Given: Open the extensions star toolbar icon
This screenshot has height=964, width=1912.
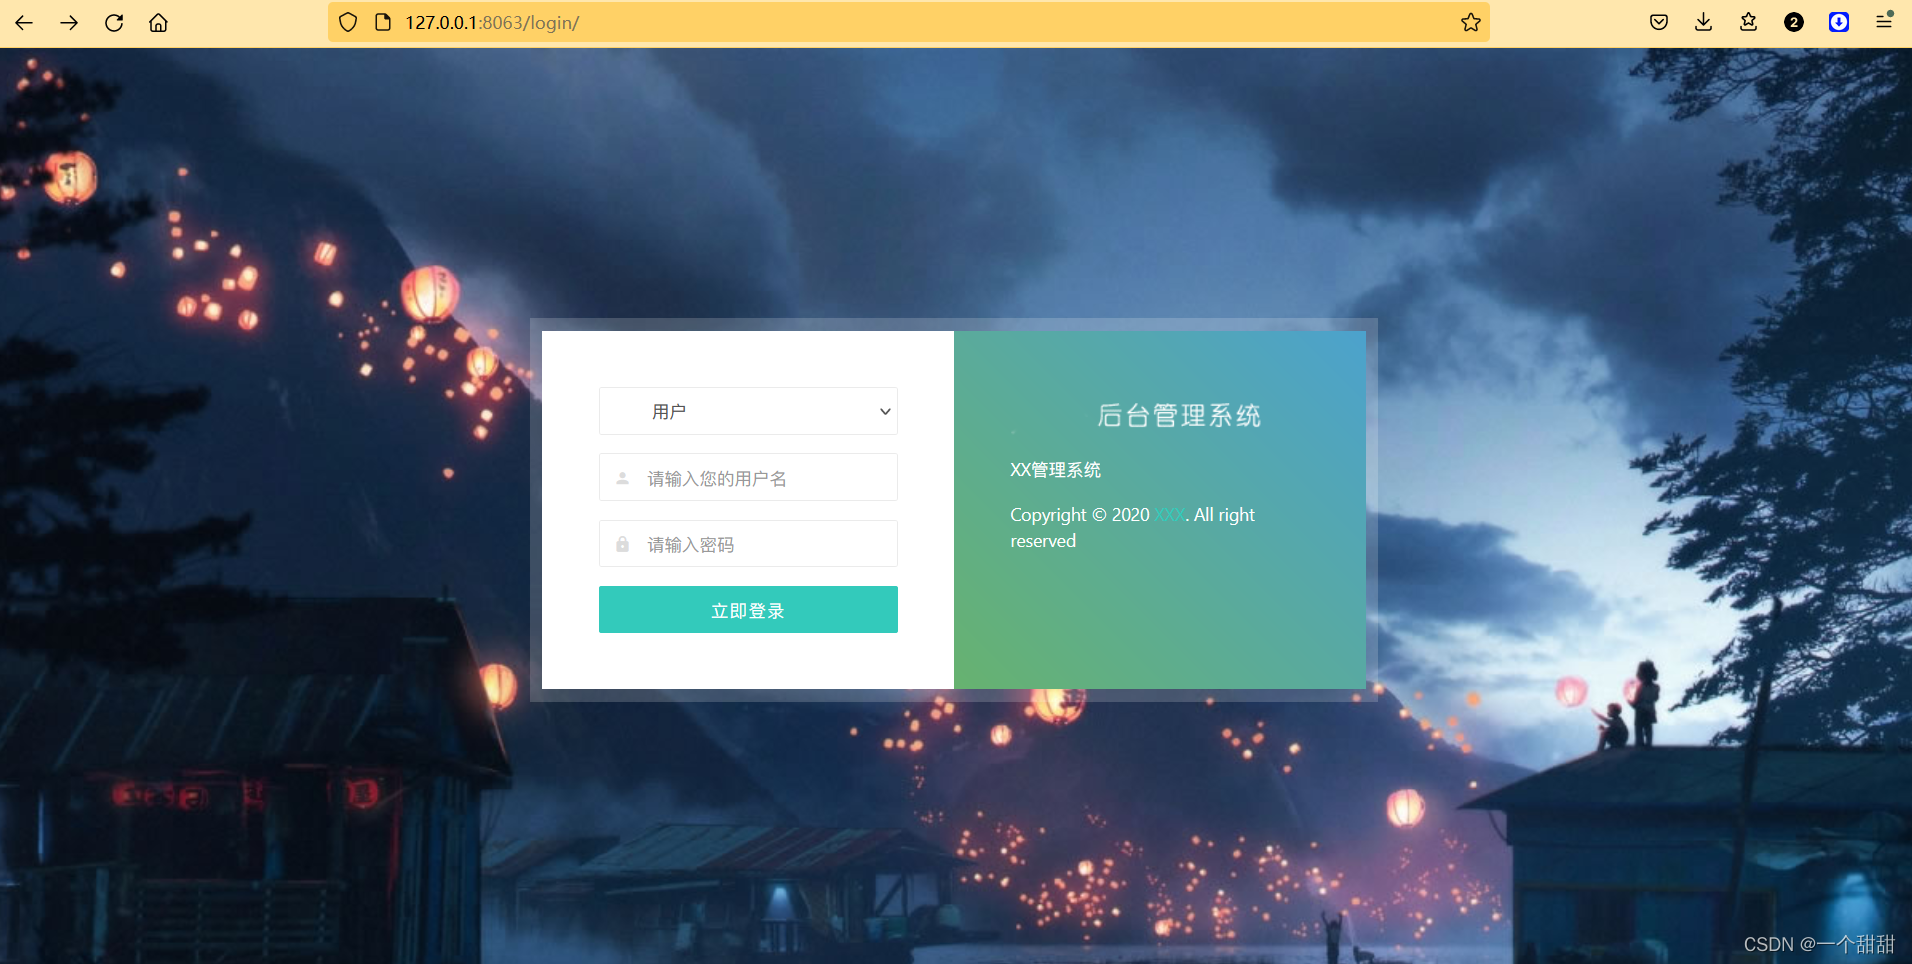Looking at the screenshot, I should tap(1749, 22).
